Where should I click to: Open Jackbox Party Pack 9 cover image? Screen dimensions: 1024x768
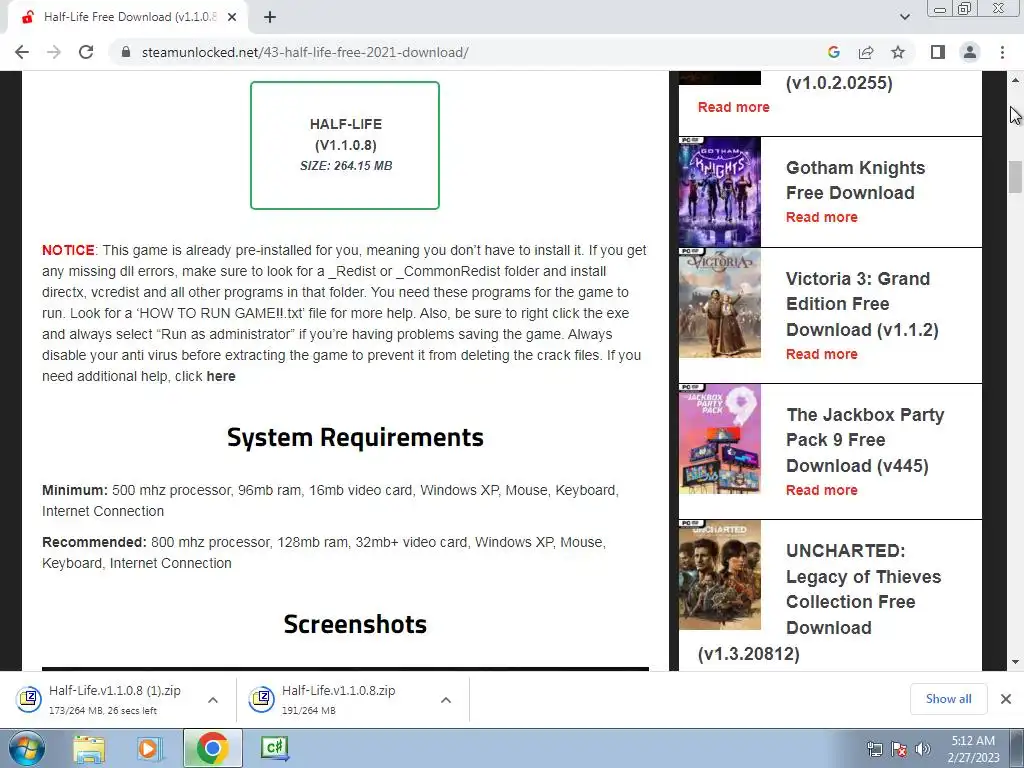coord(720,440)
